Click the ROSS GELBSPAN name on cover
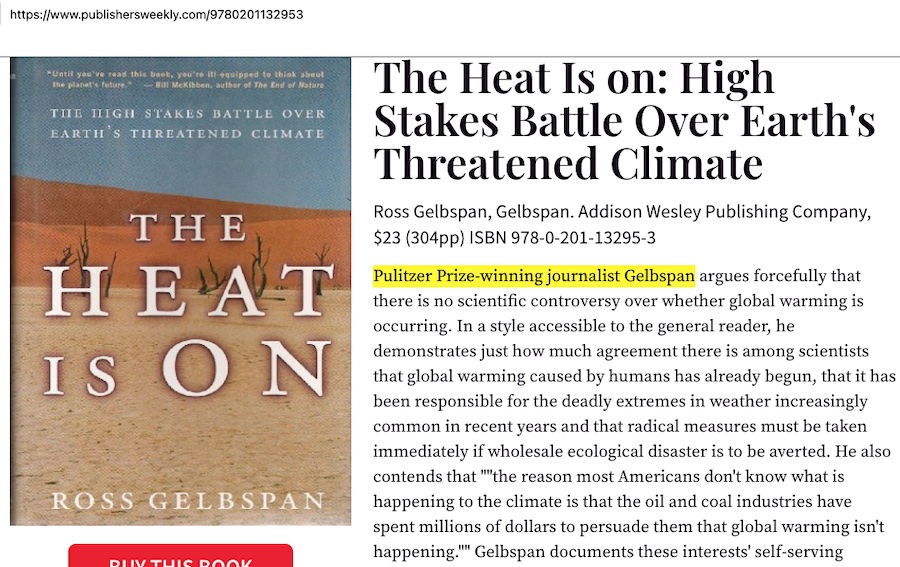 click(187, 500)
